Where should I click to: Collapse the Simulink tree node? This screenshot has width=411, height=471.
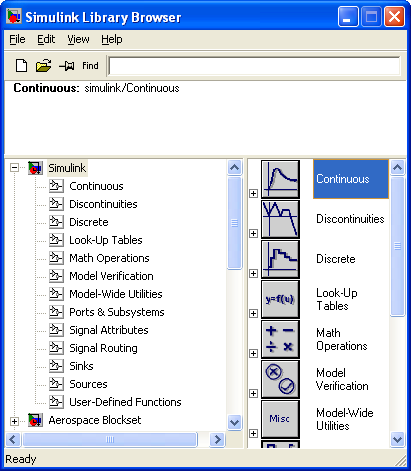coord(14,167)
